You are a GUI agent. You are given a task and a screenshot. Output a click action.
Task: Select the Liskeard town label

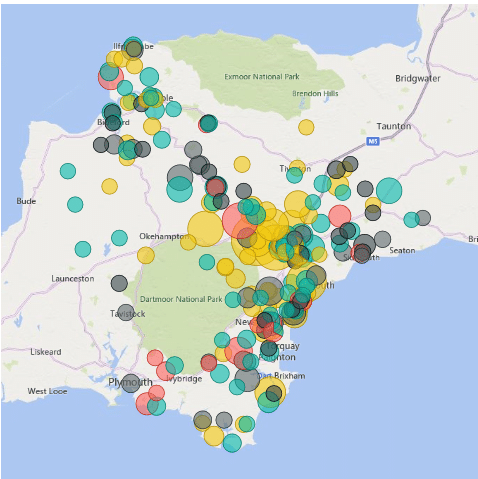46,352
